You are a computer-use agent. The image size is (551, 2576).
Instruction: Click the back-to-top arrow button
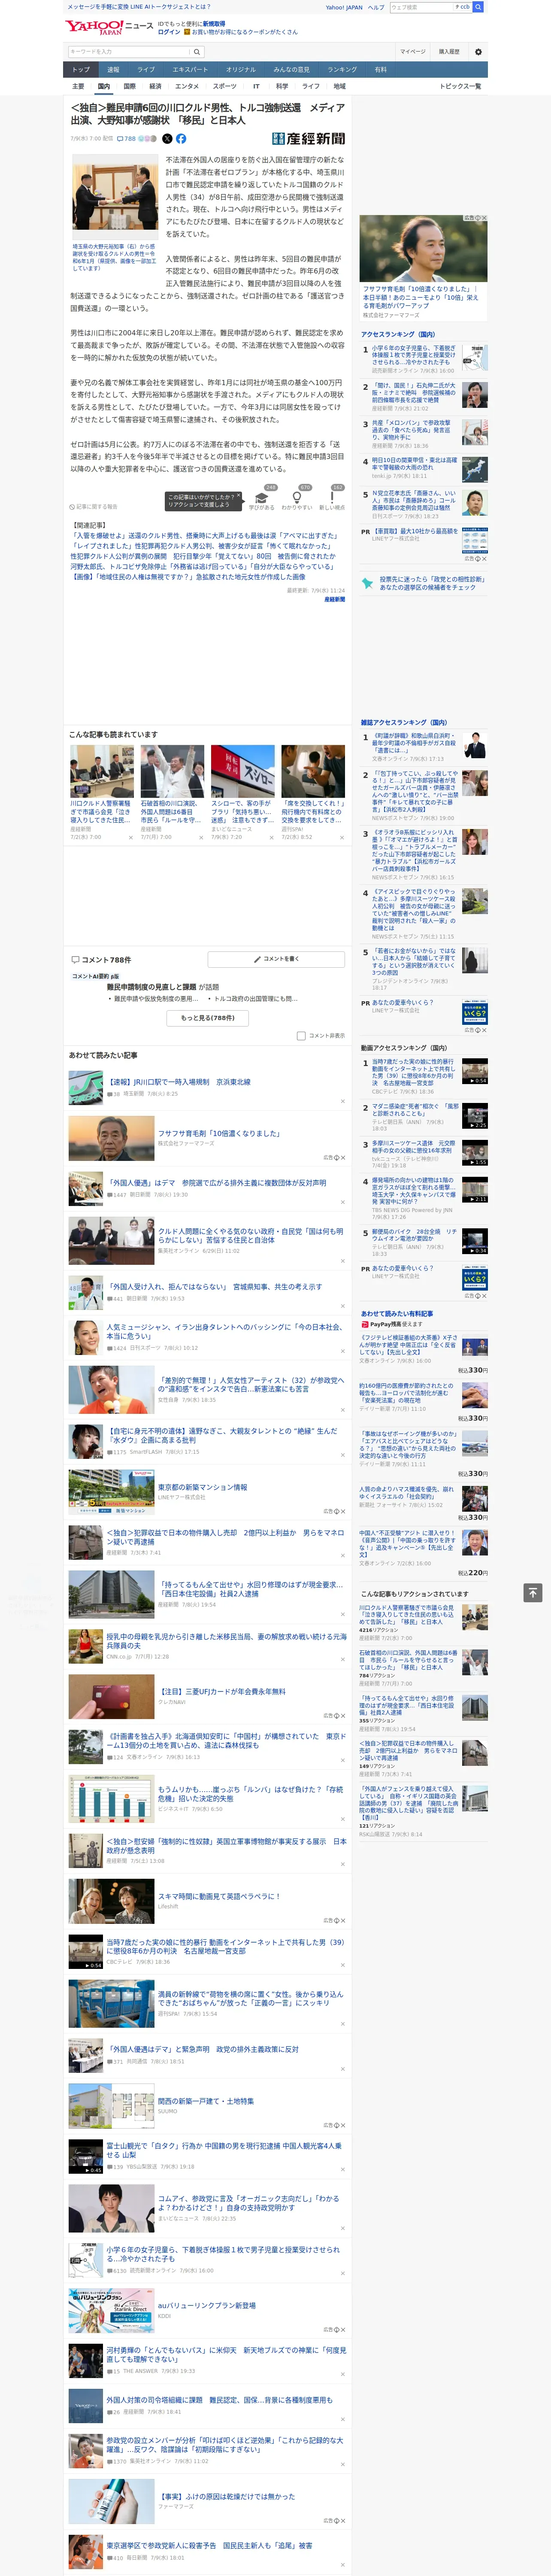(x=532, y=1592)
